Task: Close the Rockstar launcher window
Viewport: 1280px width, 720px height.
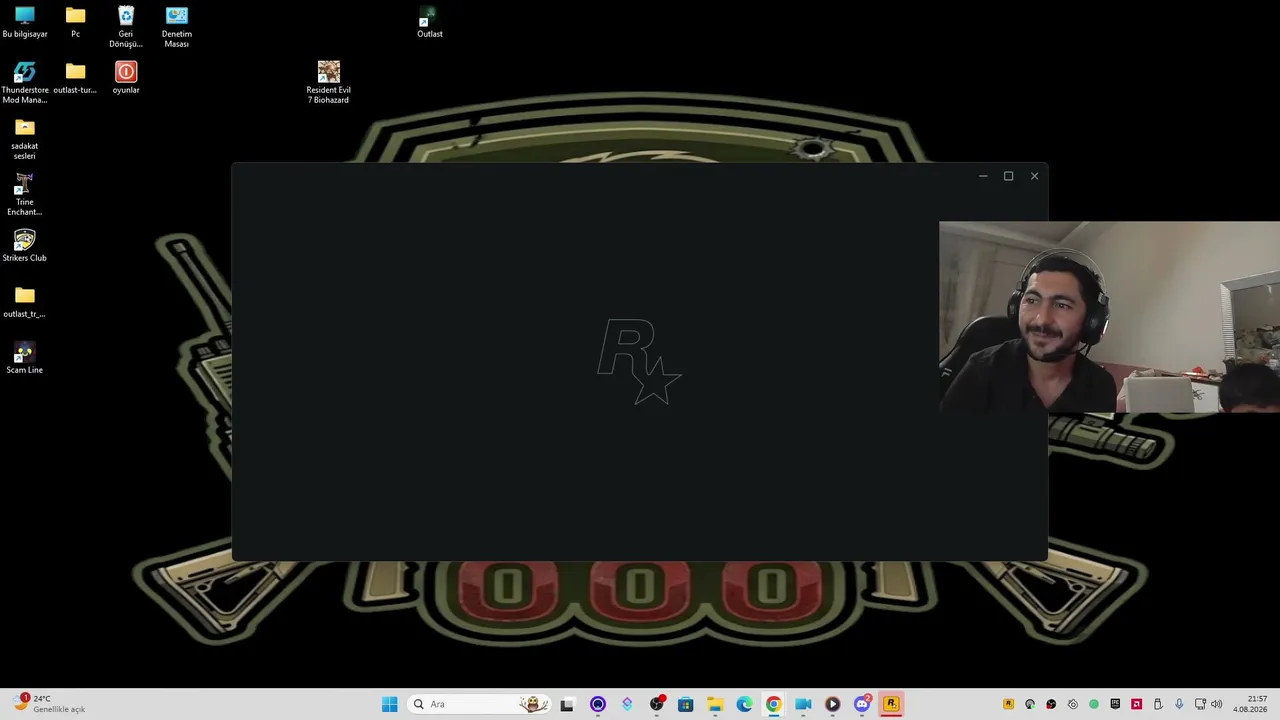Action: point(1034,176)
